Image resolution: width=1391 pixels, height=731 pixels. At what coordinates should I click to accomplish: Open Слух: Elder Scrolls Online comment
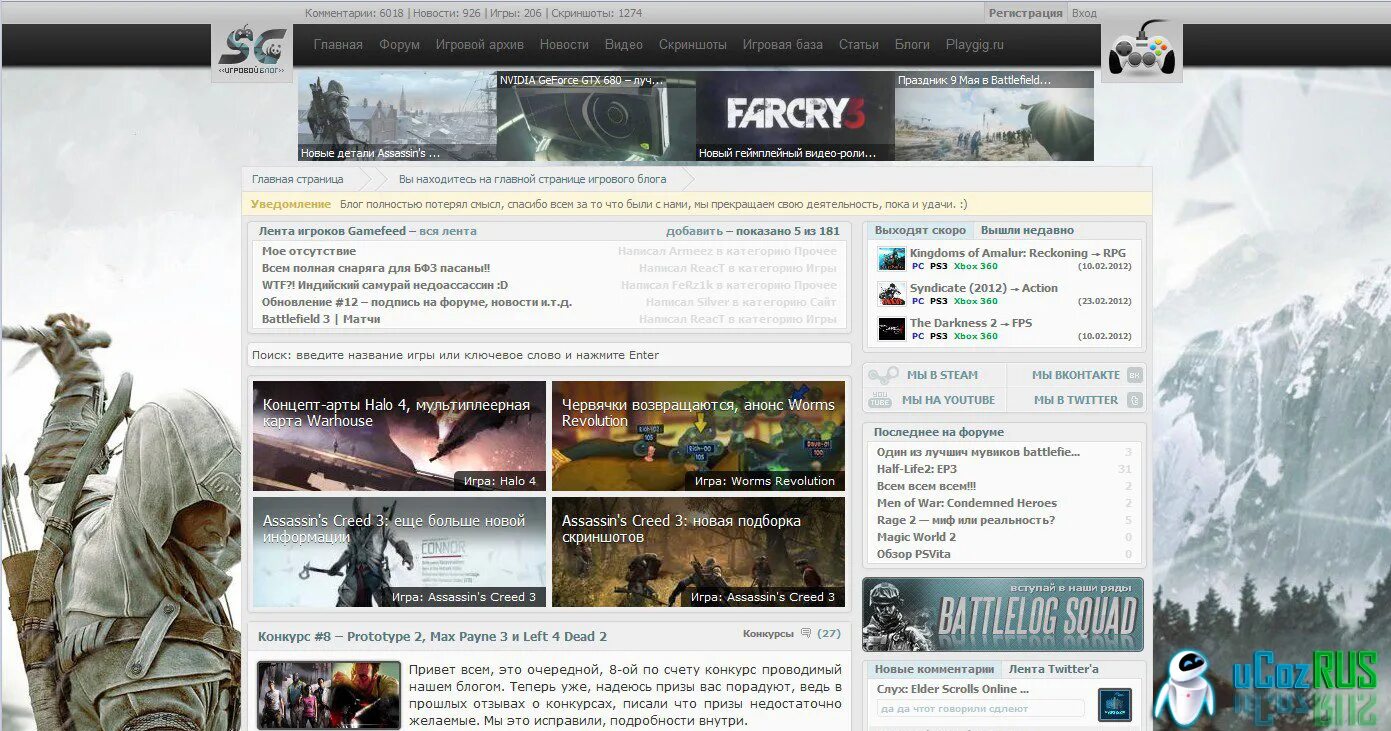coord(953,689)
